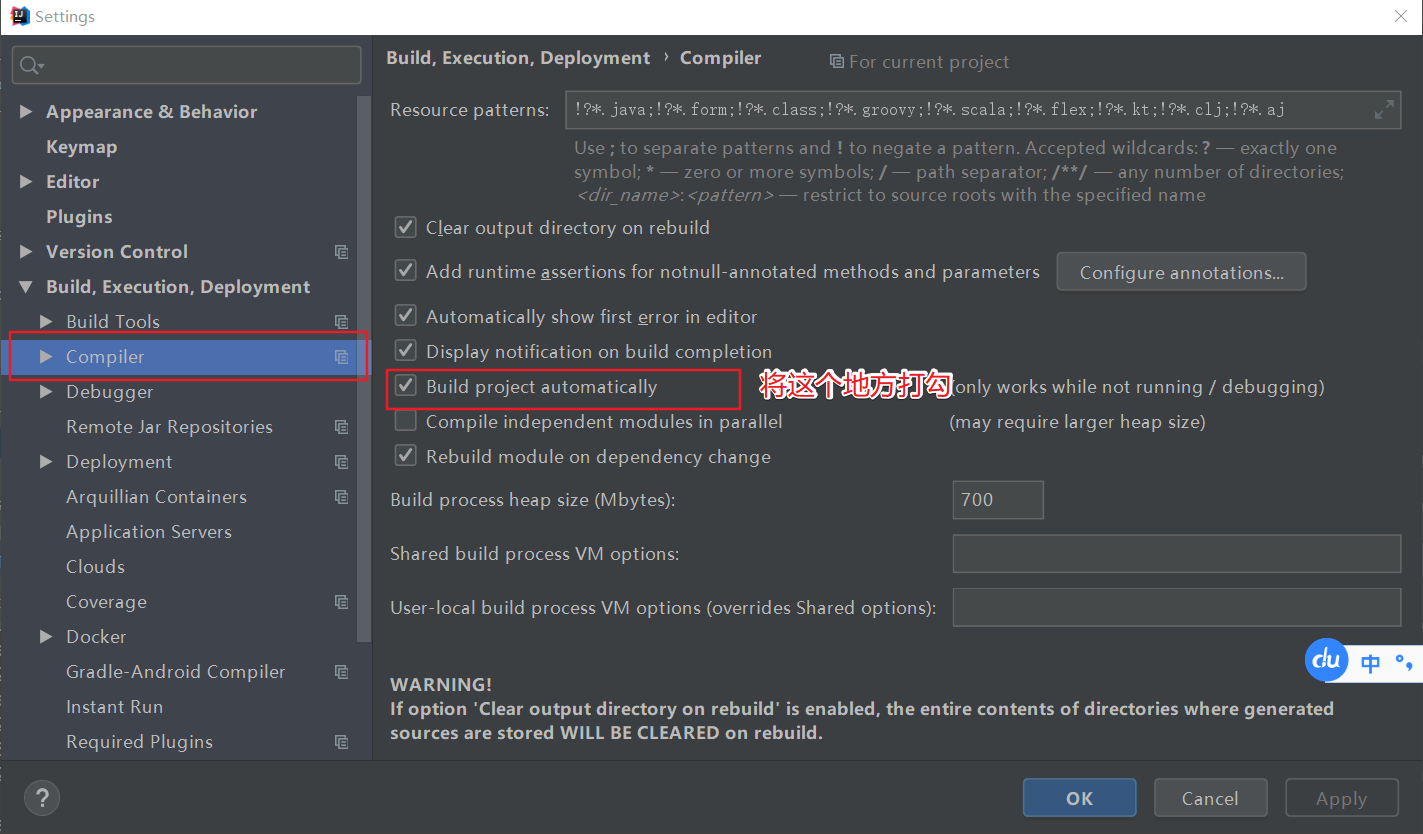Close the Settings dialog window

pos(1401,16)
